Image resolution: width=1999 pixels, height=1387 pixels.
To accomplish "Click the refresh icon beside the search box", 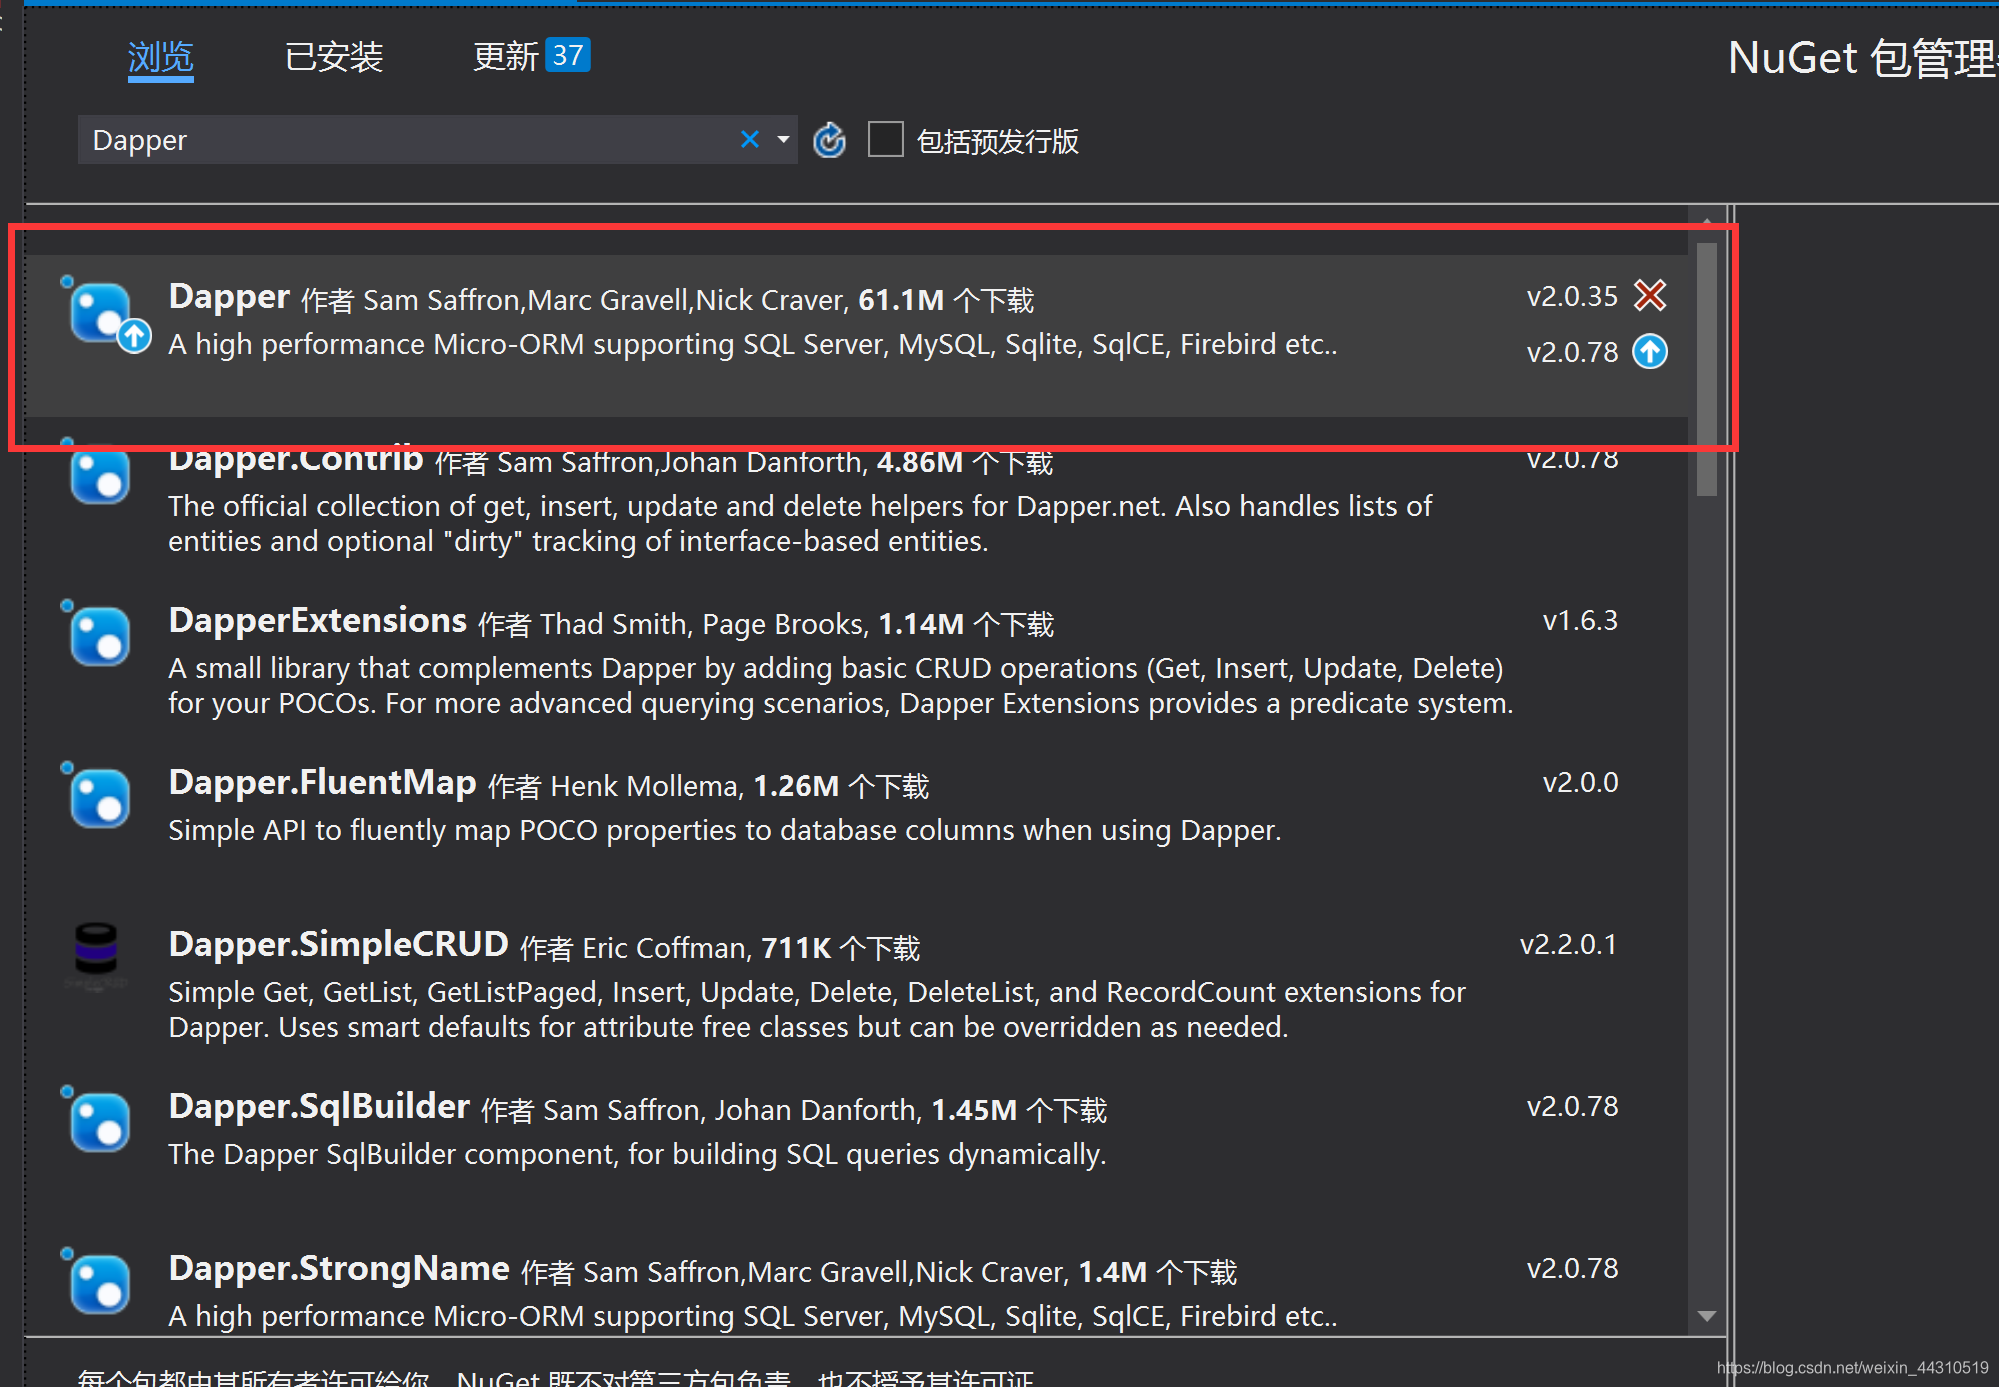I will coord(829,141).
